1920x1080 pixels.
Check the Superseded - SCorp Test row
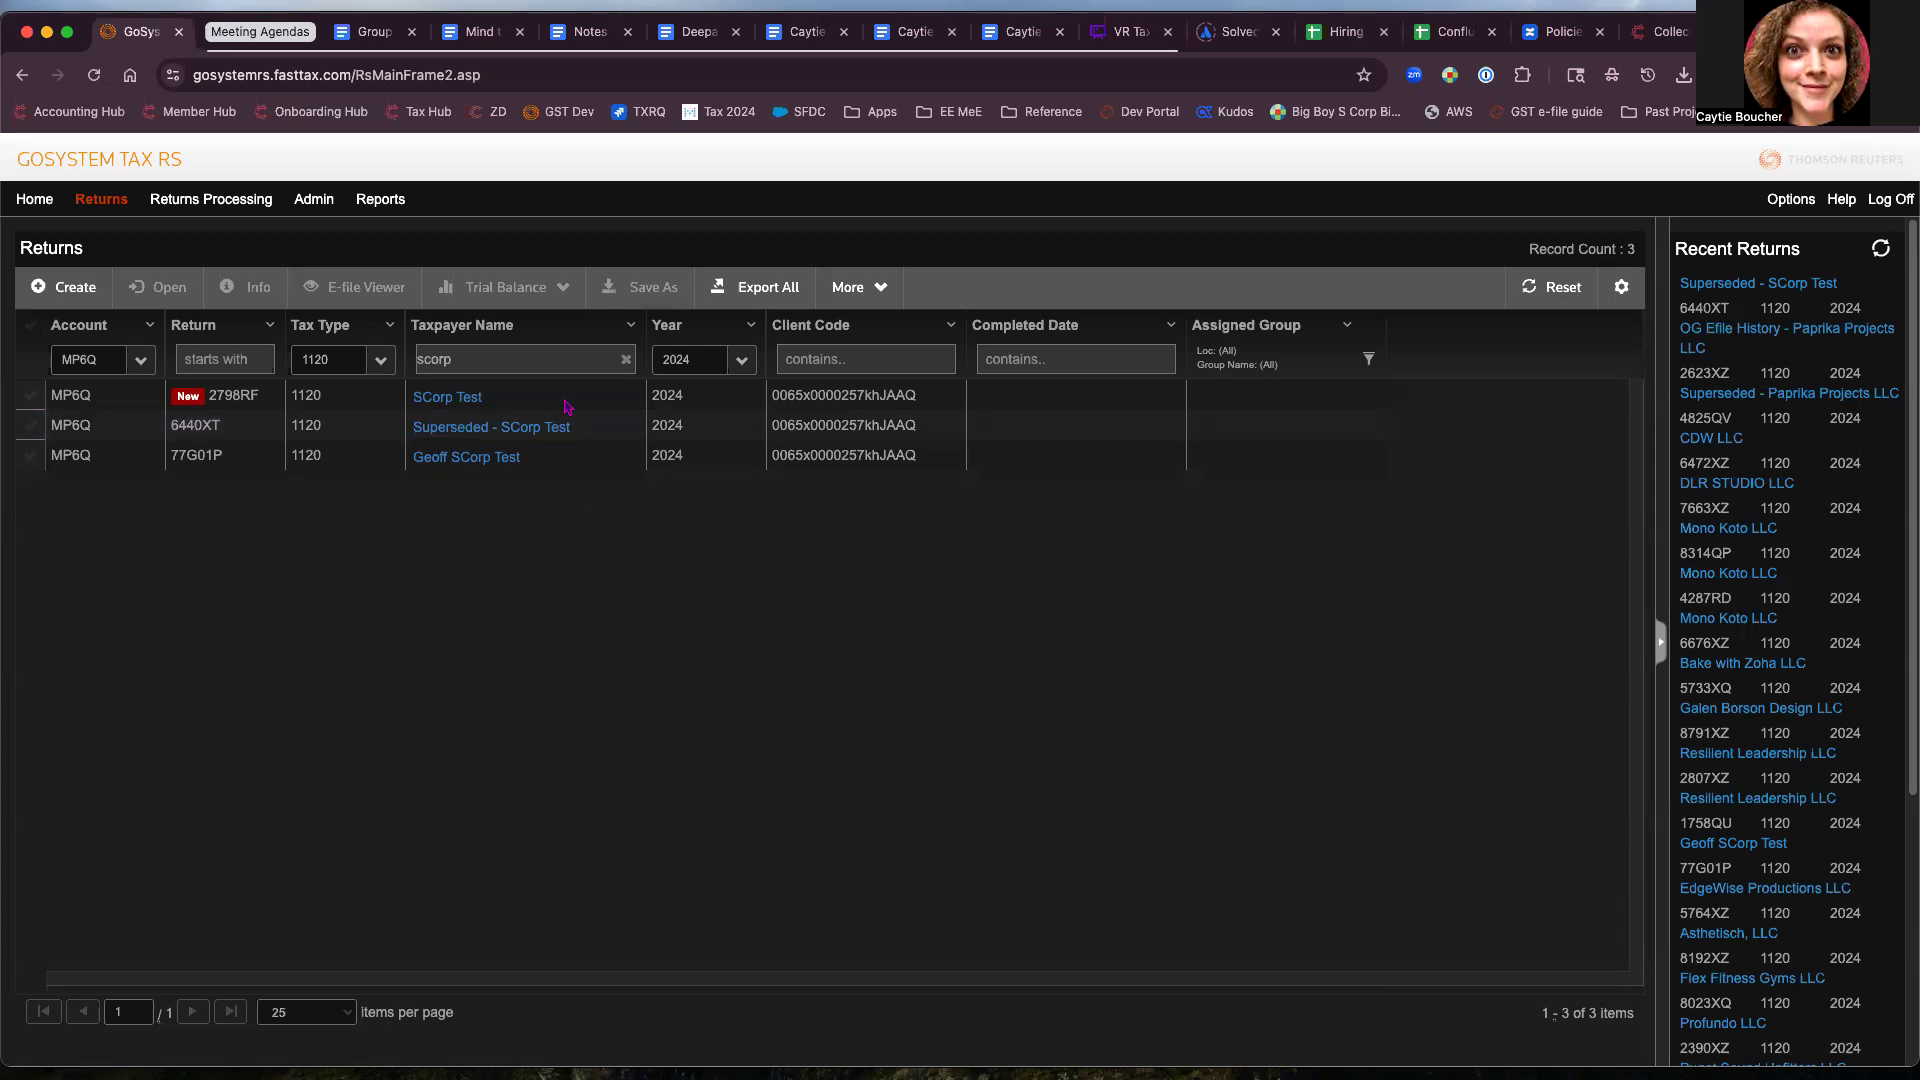[31, 426]
